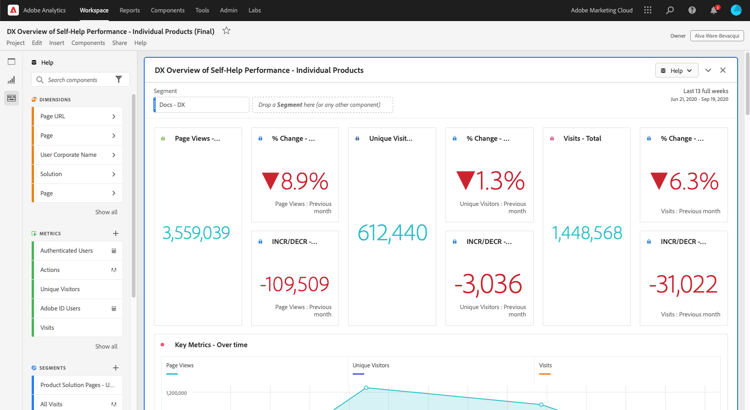750x410 pixels.
Task: Click Adobe icon beside Actions metric
Action: (114, 270)
